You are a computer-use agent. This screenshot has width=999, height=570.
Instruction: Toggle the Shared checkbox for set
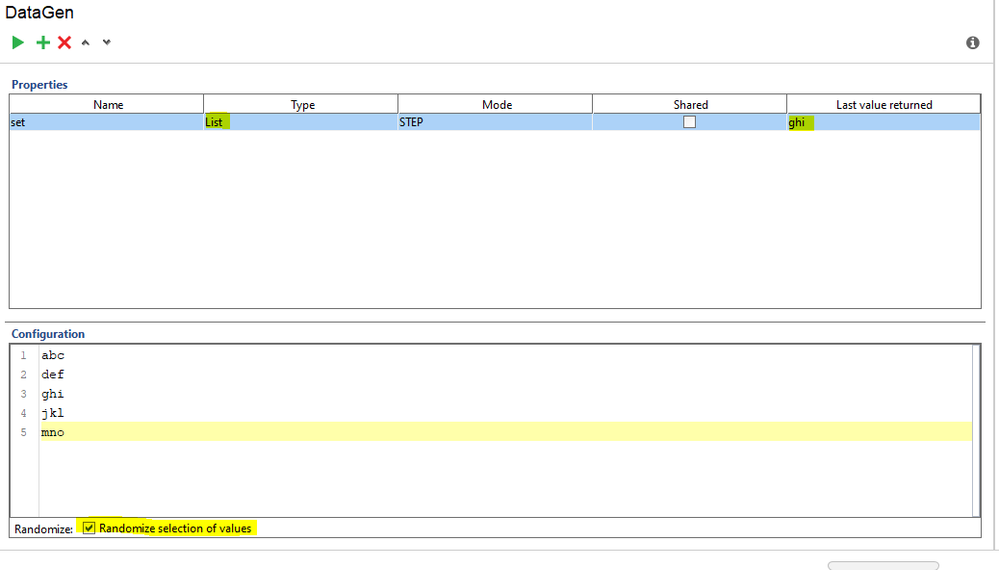[x=689, y=122]
